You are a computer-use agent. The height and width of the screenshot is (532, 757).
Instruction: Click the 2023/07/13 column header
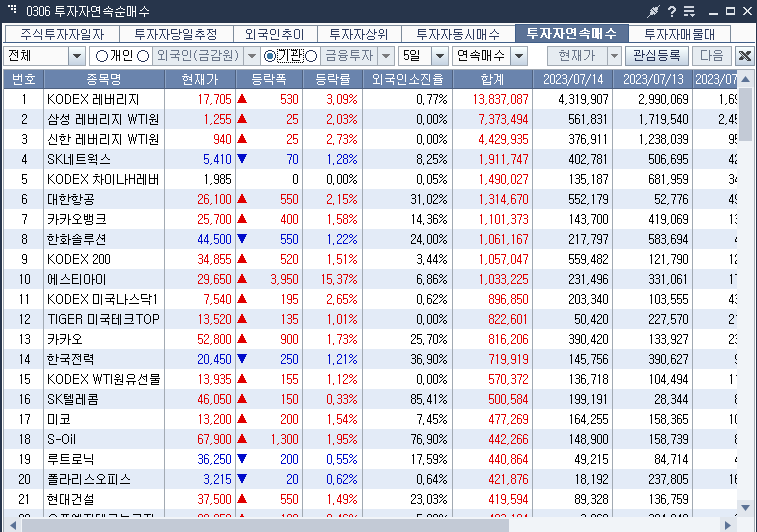[x=653, y=79]
